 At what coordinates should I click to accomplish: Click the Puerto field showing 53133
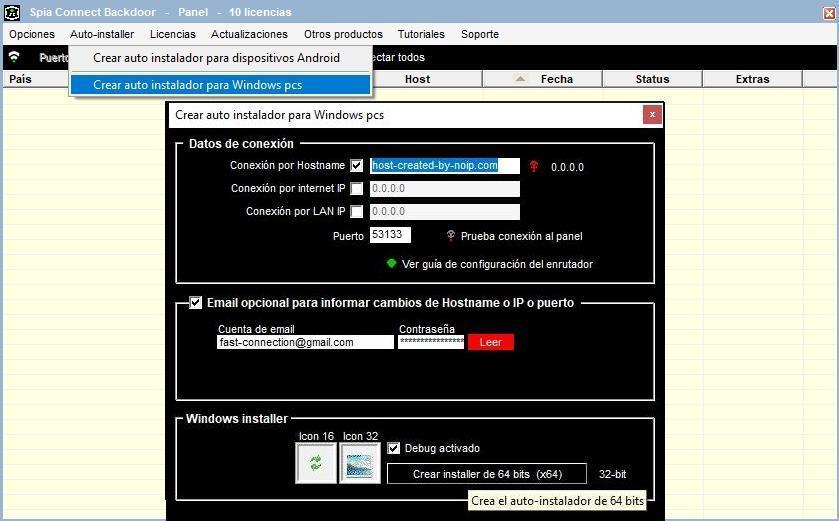click(390, 235)
